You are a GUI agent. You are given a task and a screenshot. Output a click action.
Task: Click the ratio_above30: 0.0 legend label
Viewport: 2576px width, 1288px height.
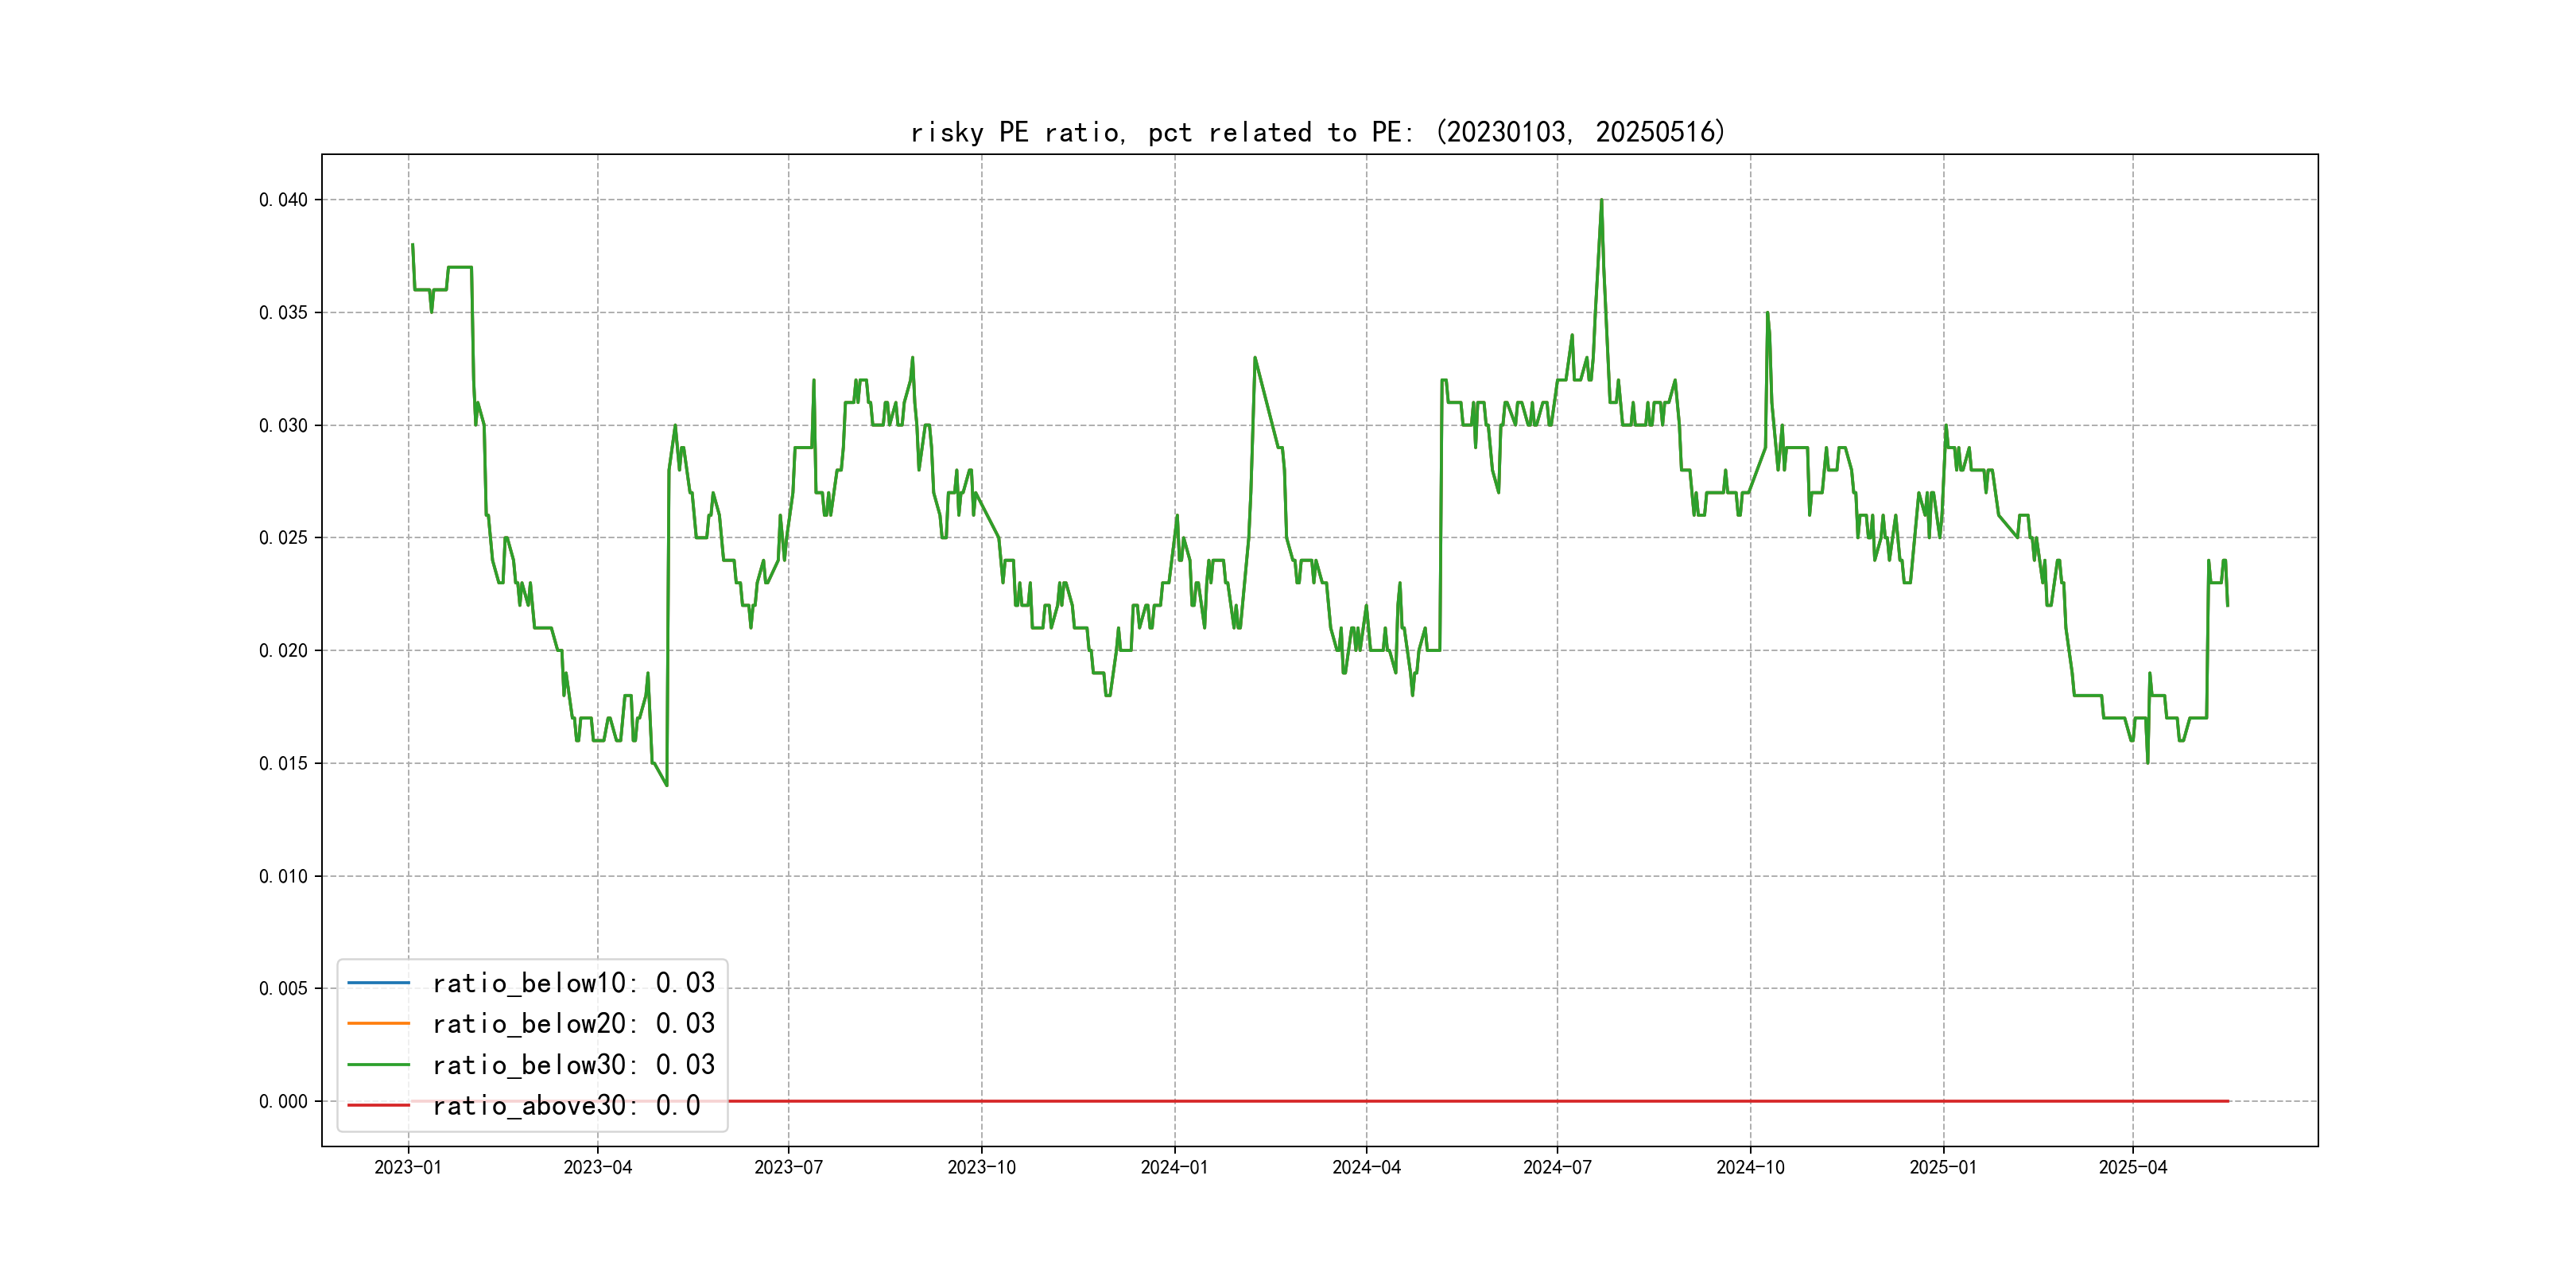(565, 1106)
